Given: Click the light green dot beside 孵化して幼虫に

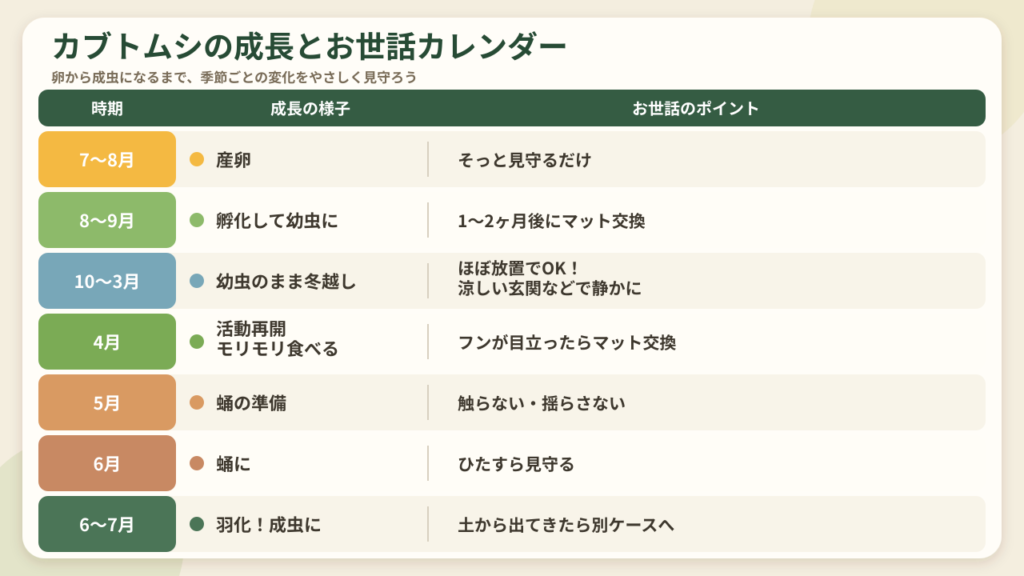Looking at the screenshot, I should point(197,220).
